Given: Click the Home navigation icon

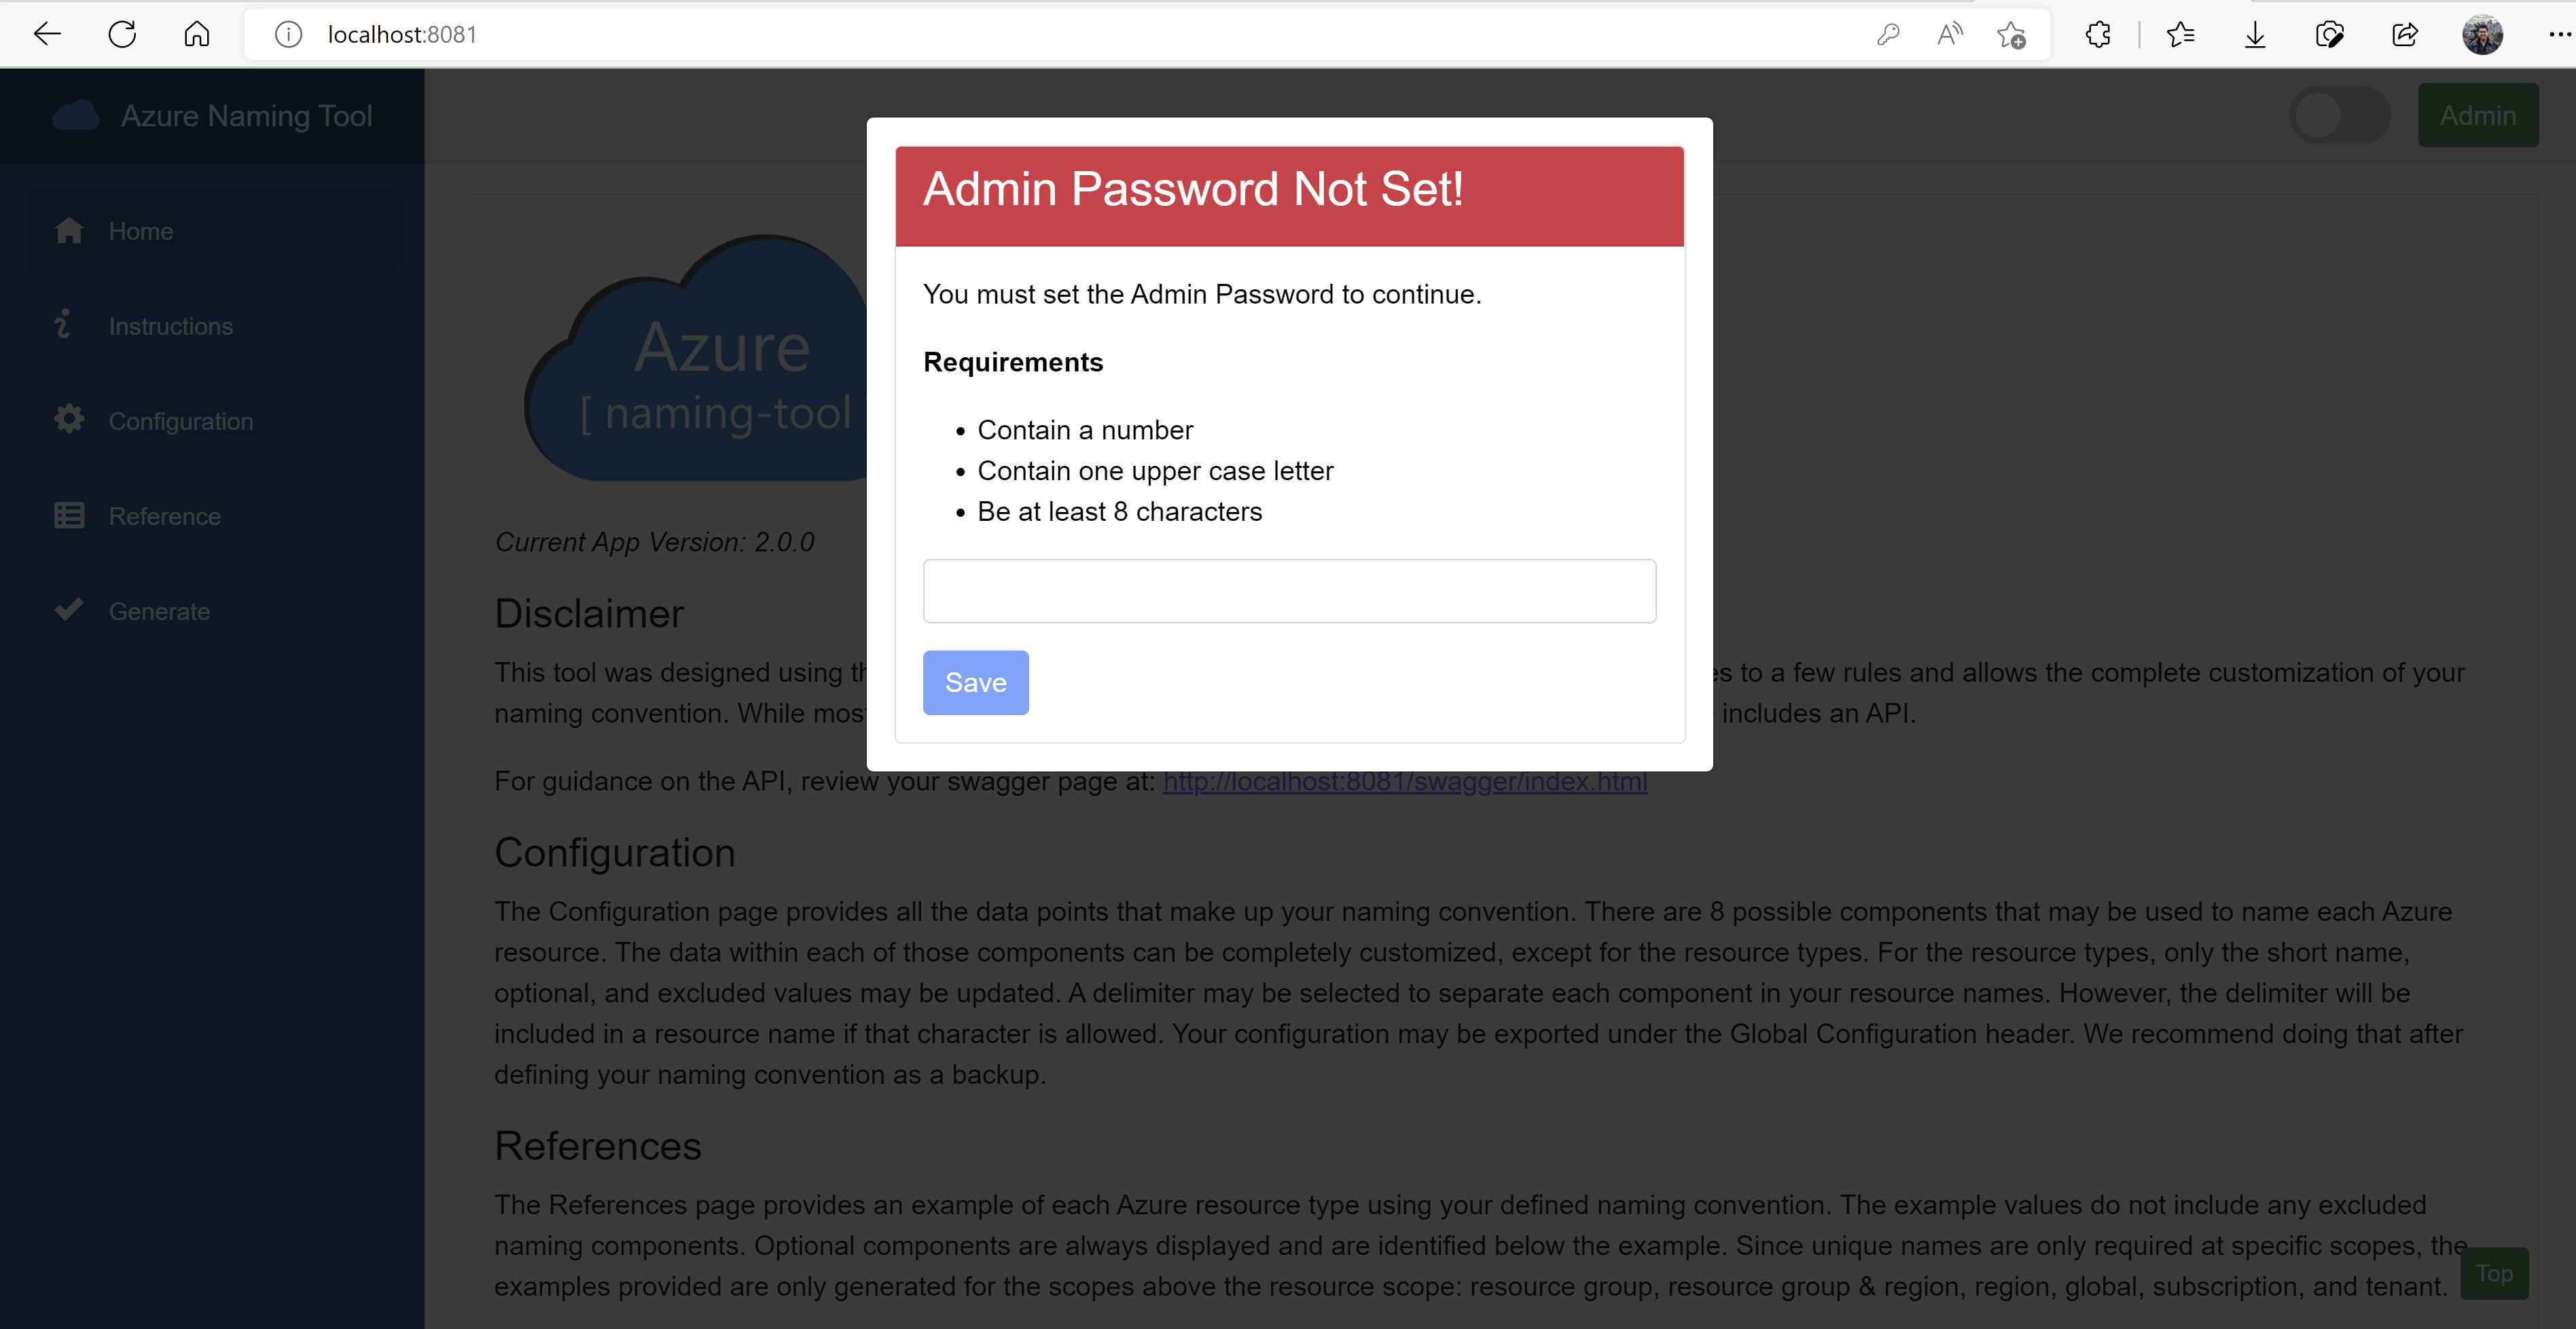Looking at the screenshot, I should 69,230.
